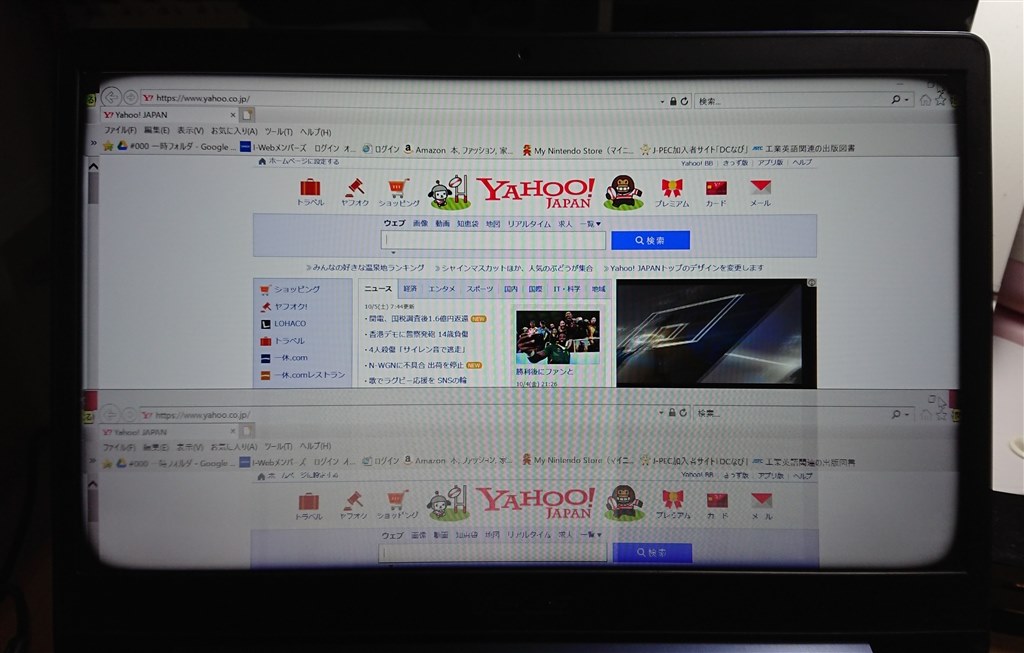1024x653 pixels.
Task: Click the blue 検索 search button
Action: tap(650, 240)
